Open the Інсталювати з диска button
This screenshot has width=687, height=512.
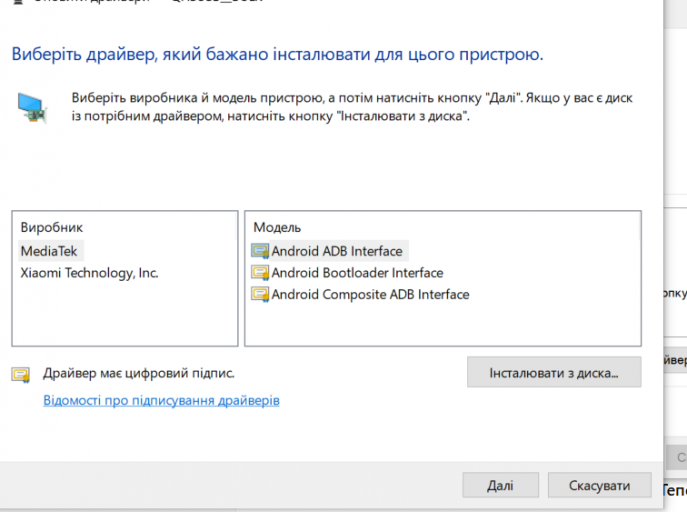click(554, 372)
